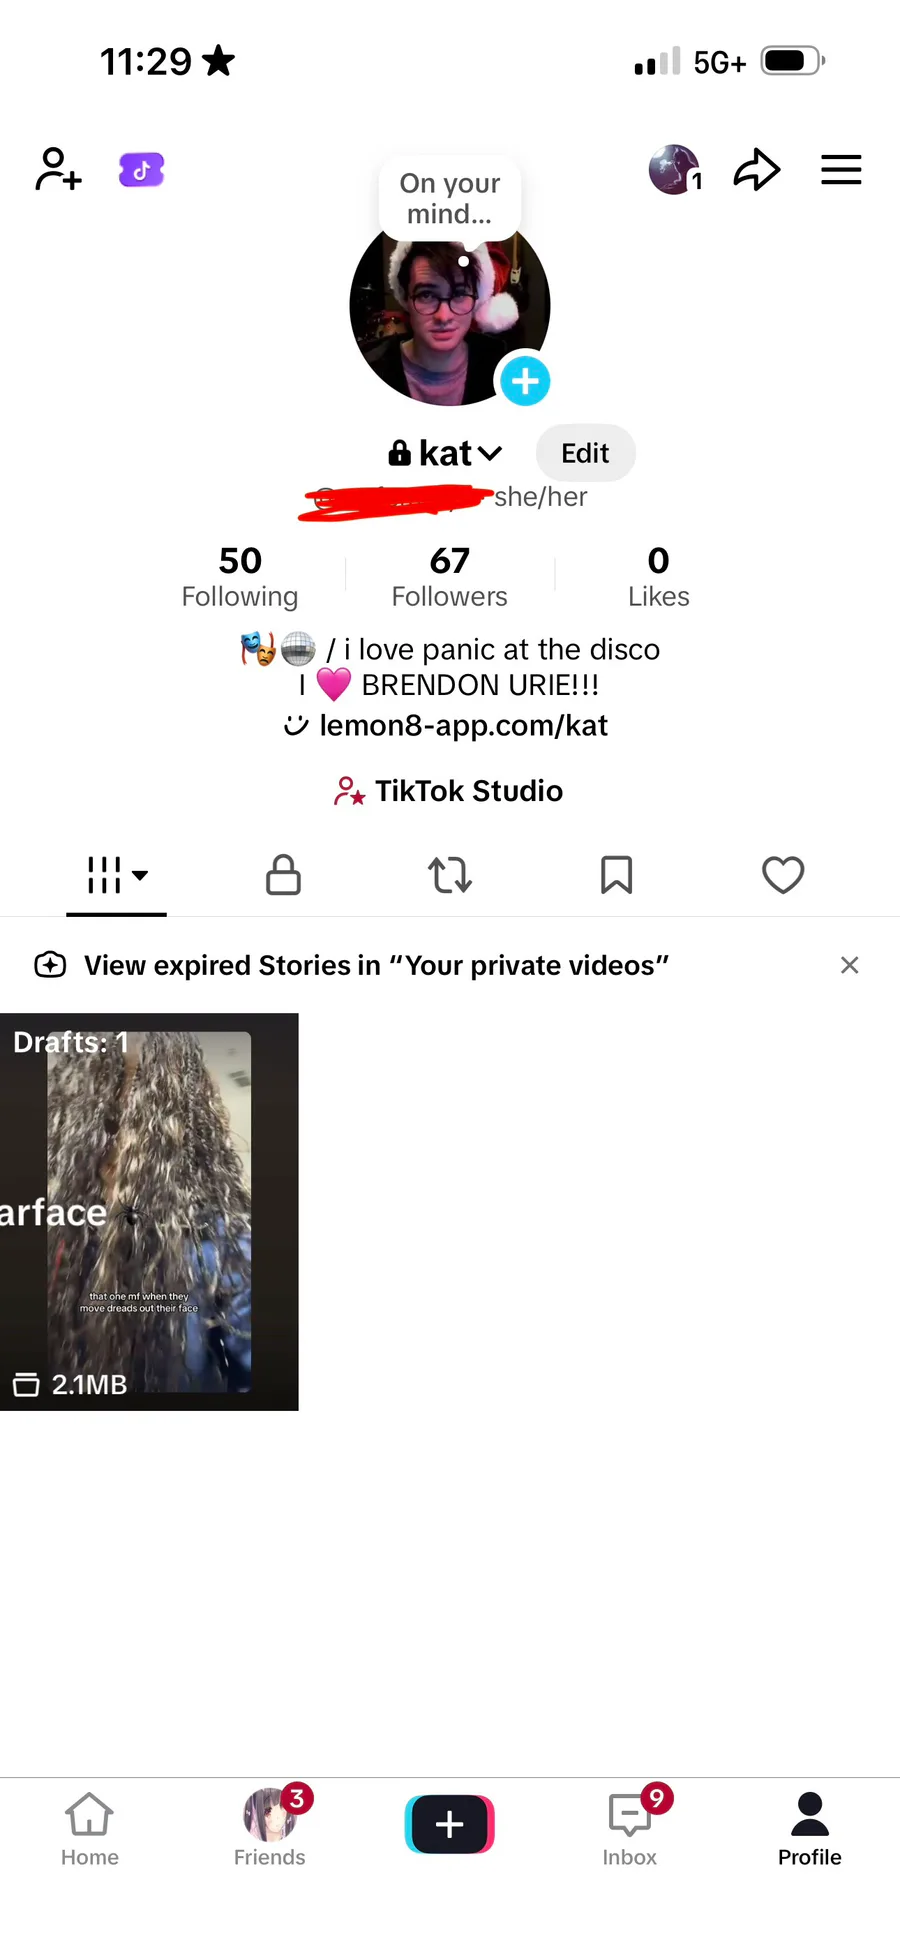Click the Edit profile button
900x1951 pixels.
tap(585, 453)
